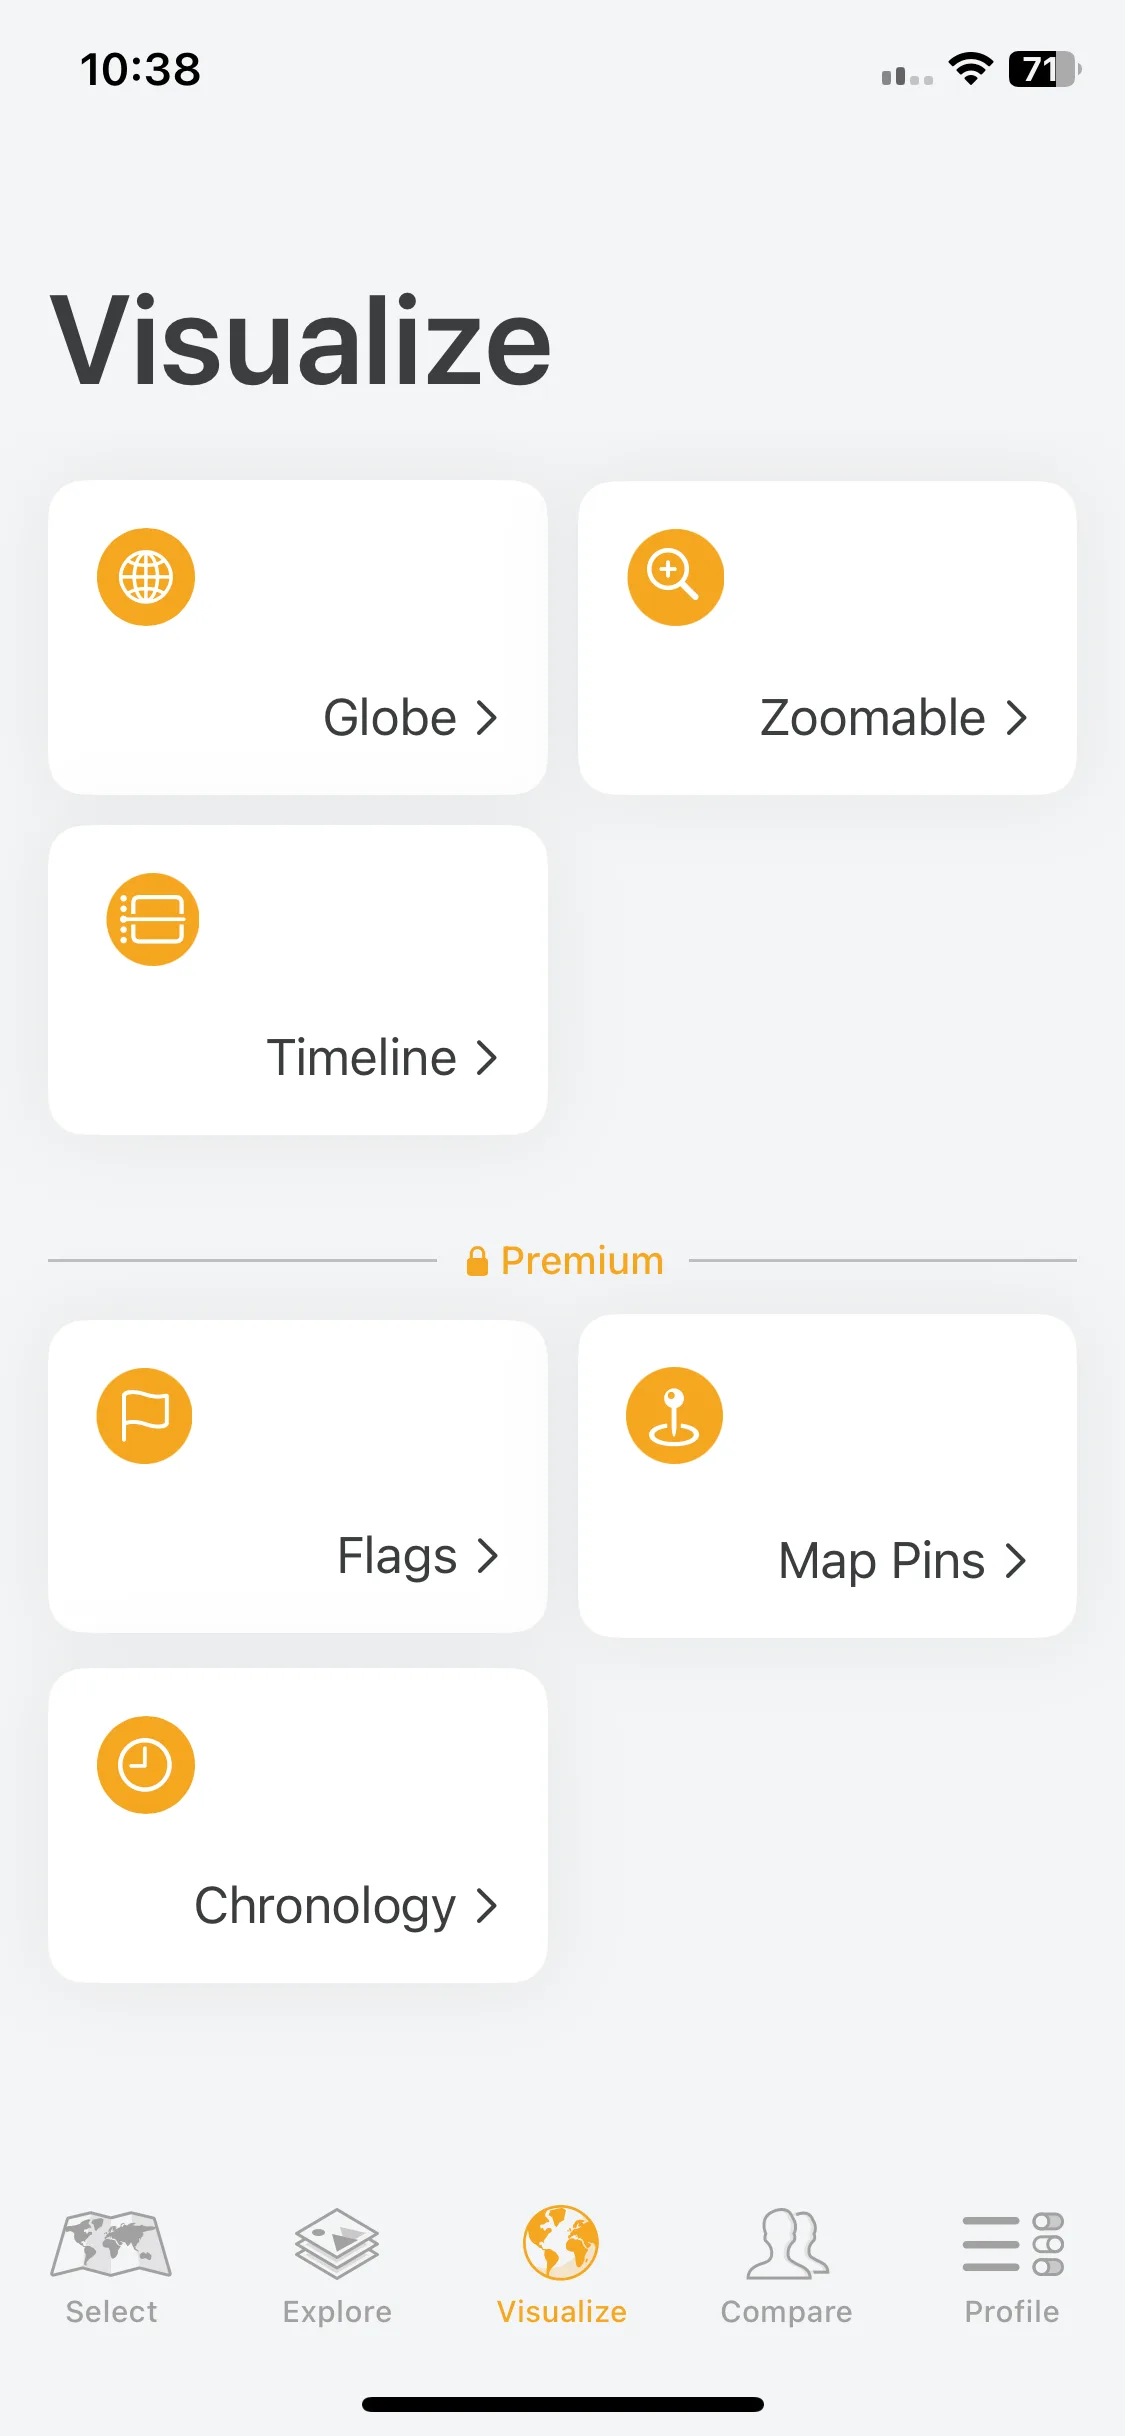
Task: Open the chevron next to Chronology
Action: pyautogui.click(x=487, y=1906)
